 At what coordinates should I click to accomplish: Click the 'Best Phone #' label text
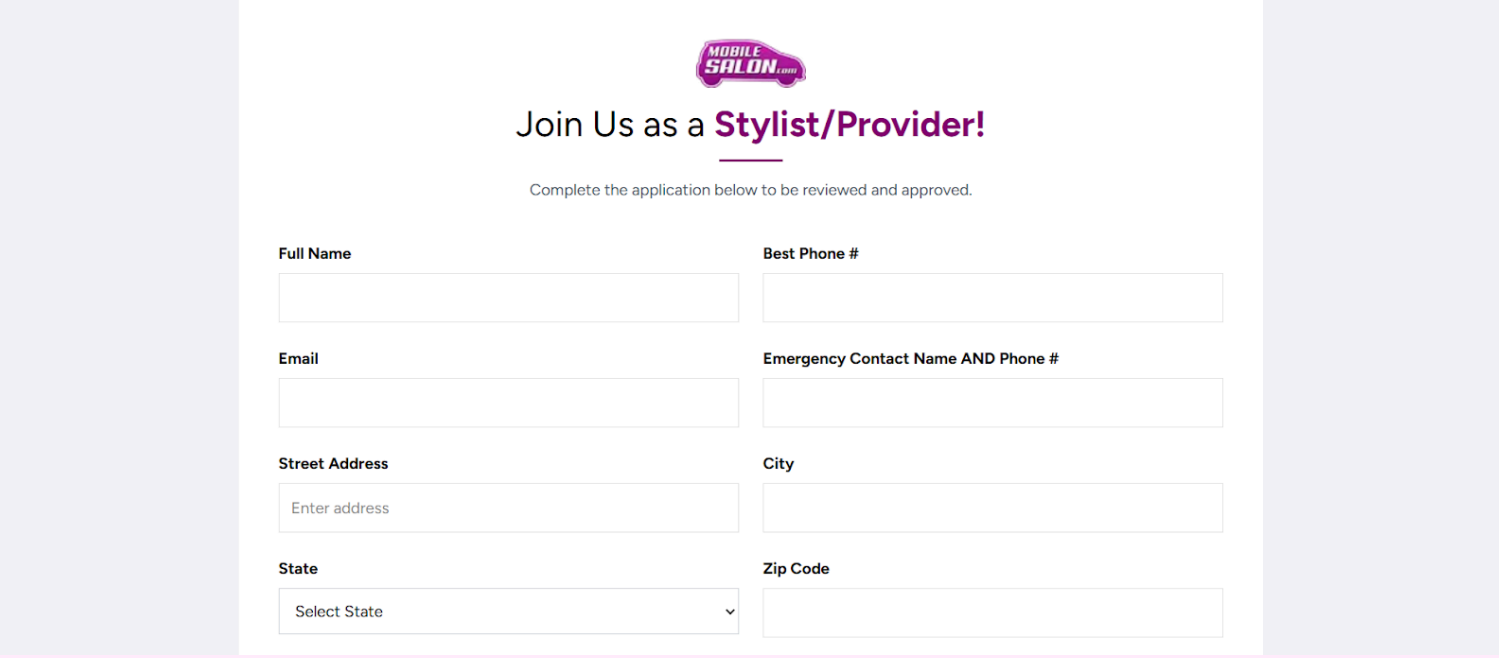(810, 254)
